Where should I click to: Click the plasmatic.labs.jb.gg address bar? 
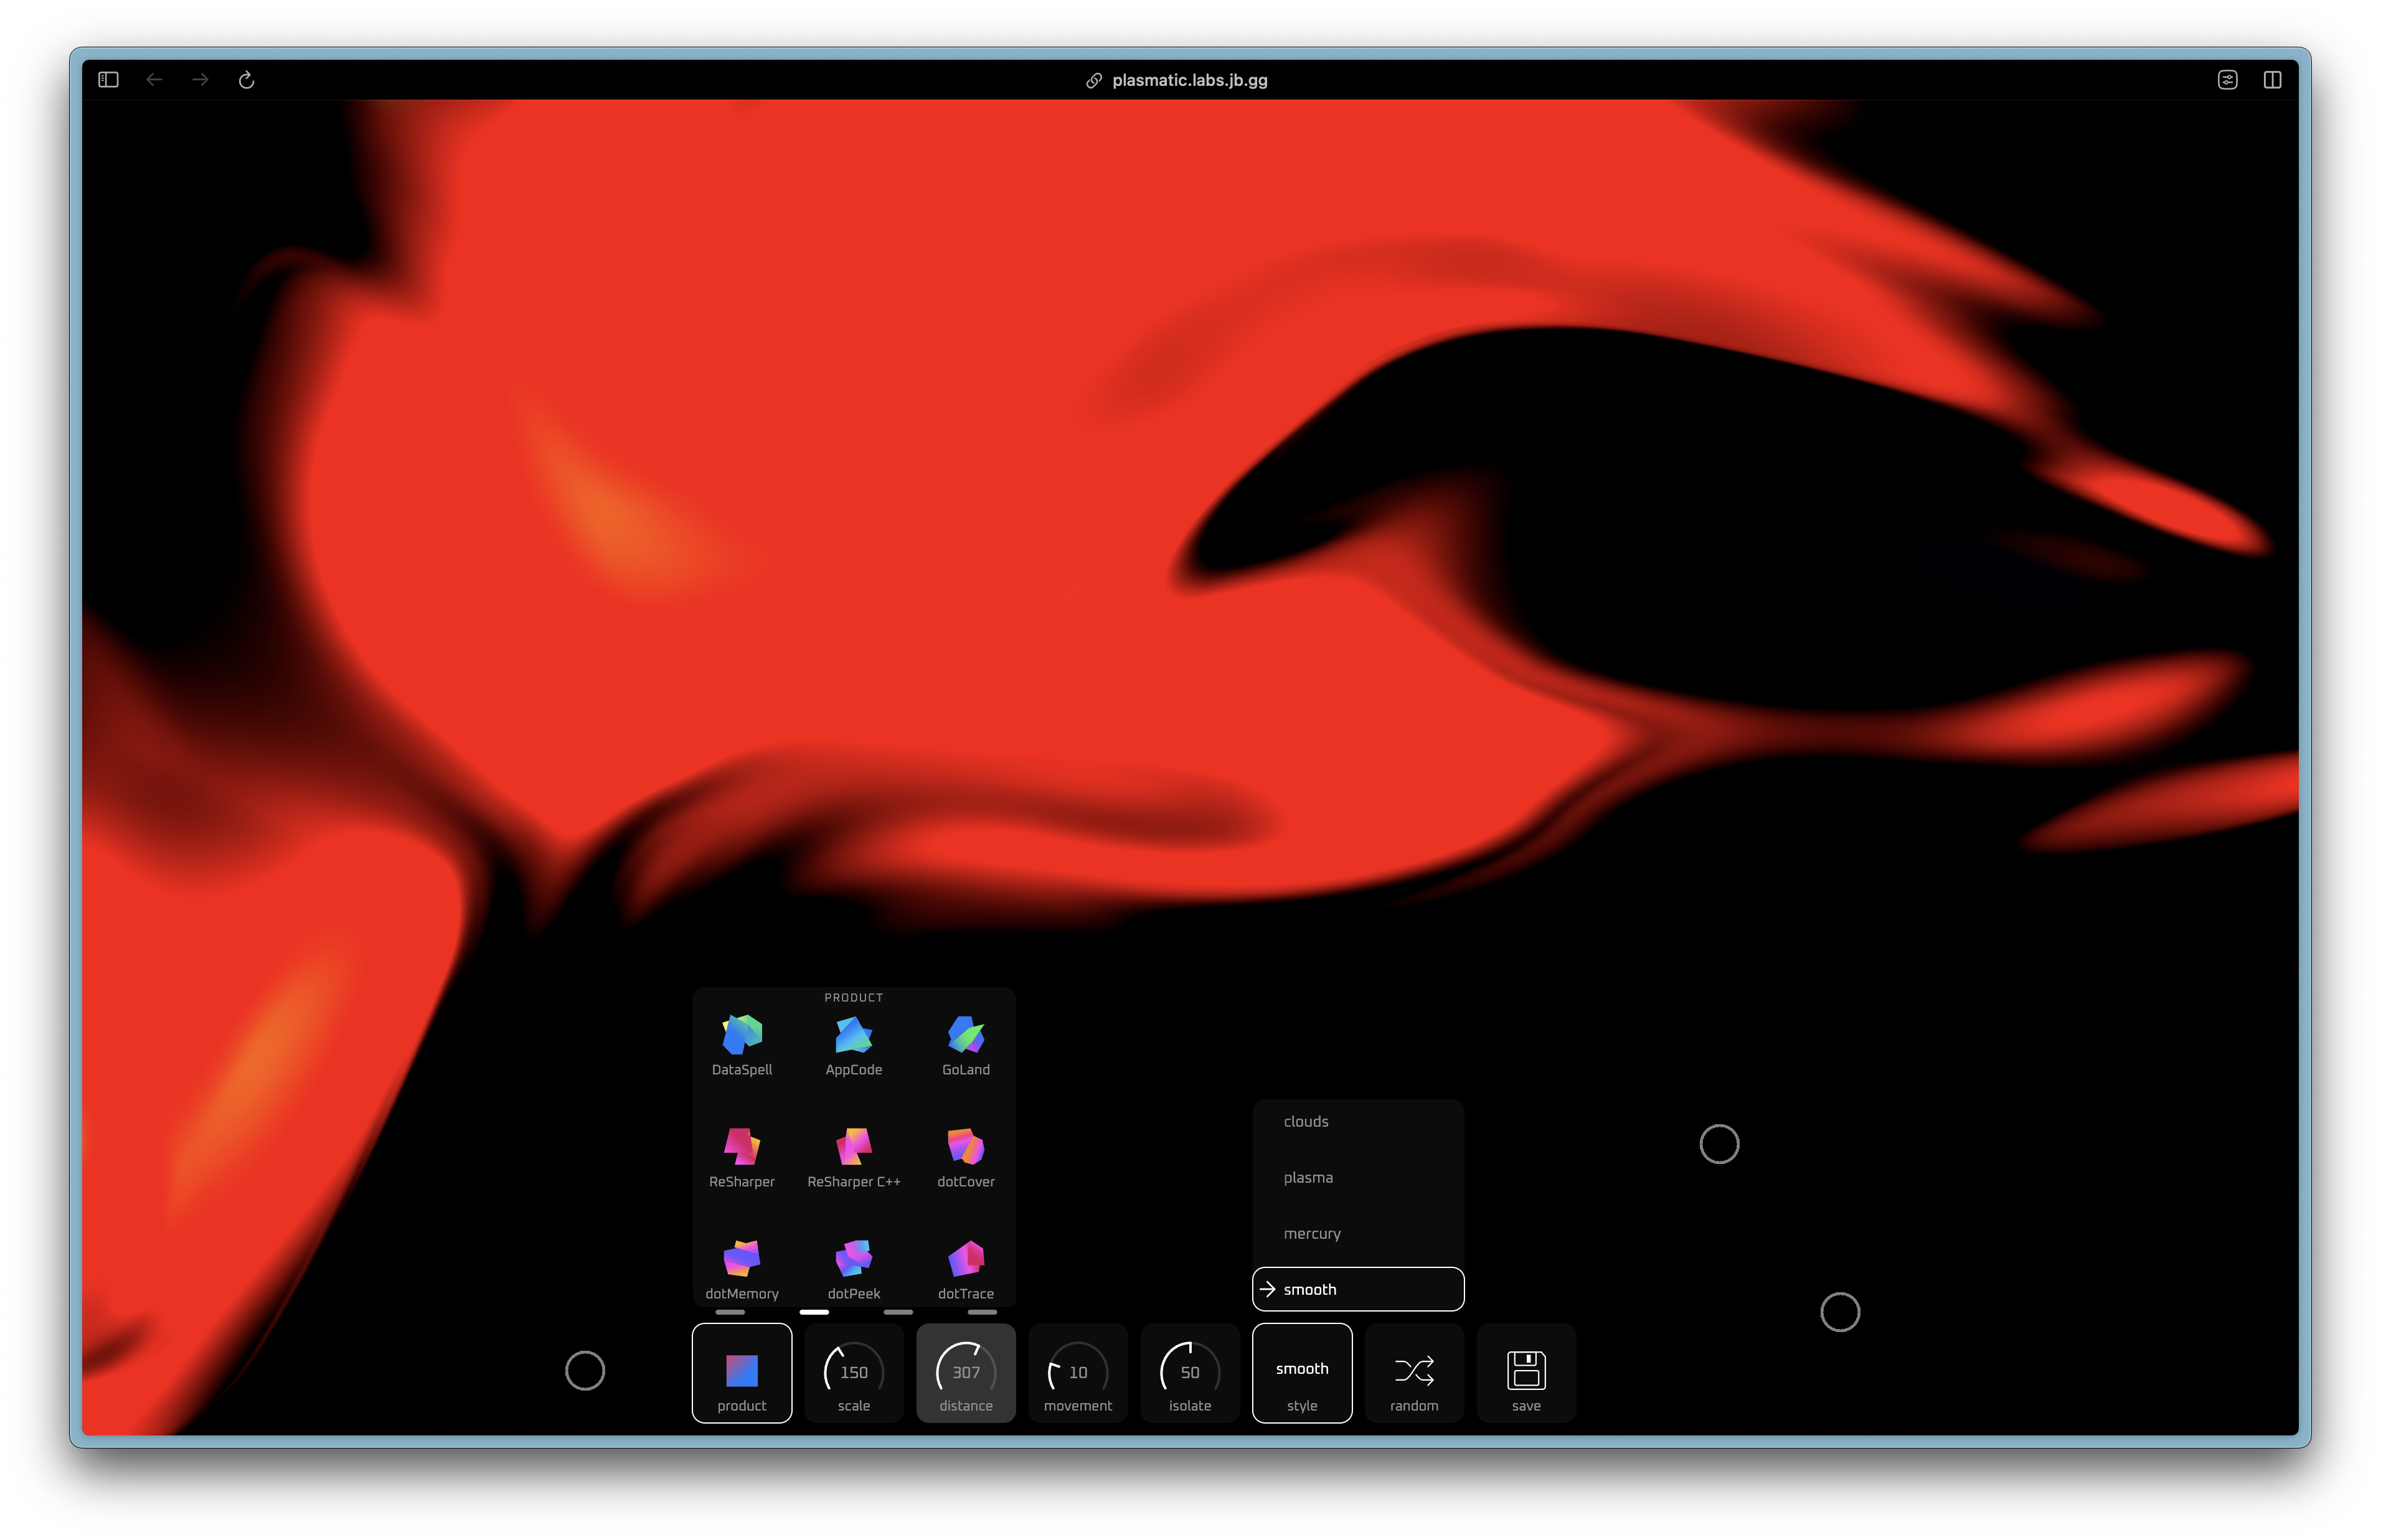point(1177,80)
